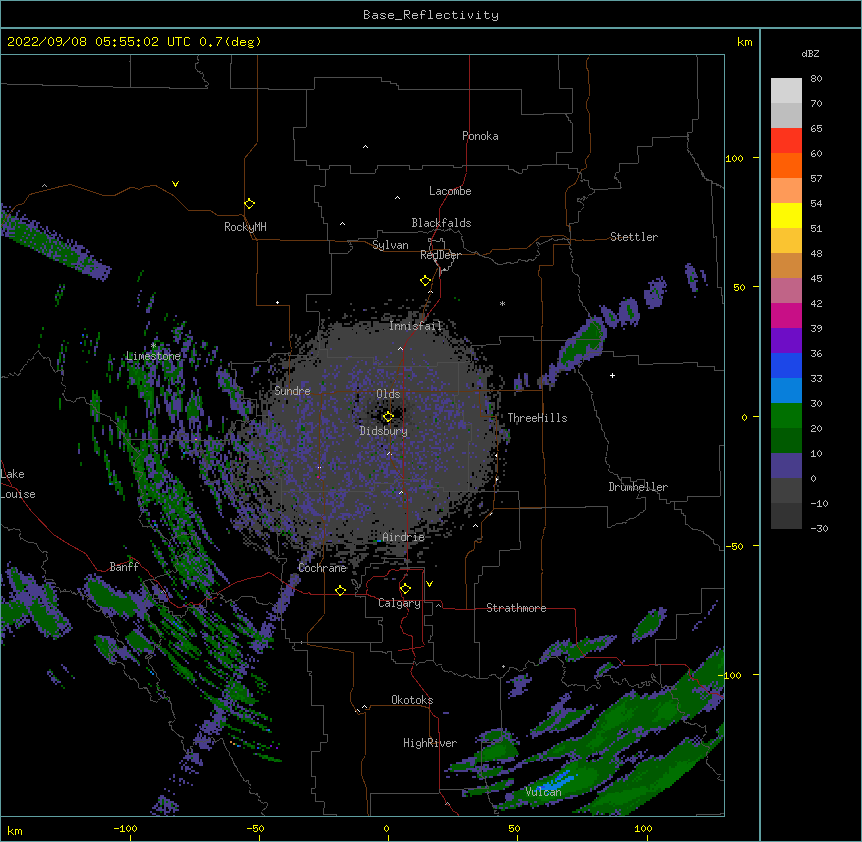The width and height of the screenshot is (862, 842).
Task: Click the Cochrane town label
Action: click(322, 568)
